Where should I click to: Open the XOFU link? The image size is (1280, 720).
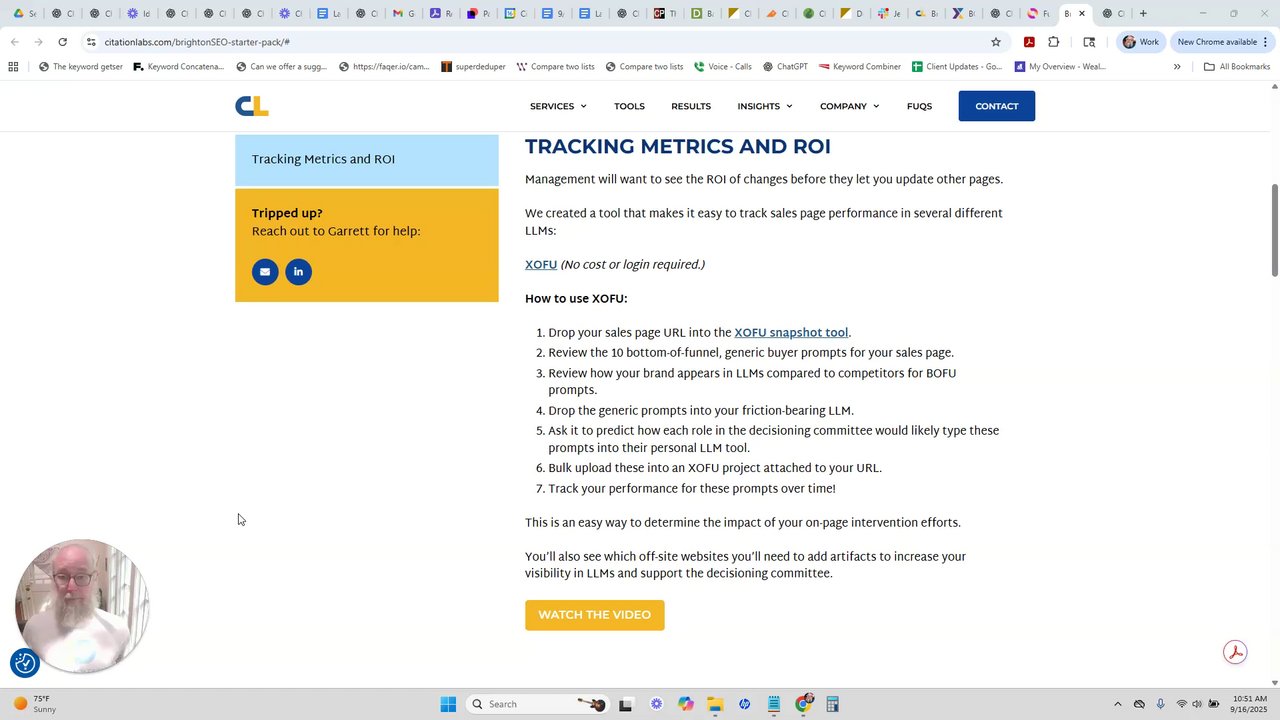[x=541, y=265]
